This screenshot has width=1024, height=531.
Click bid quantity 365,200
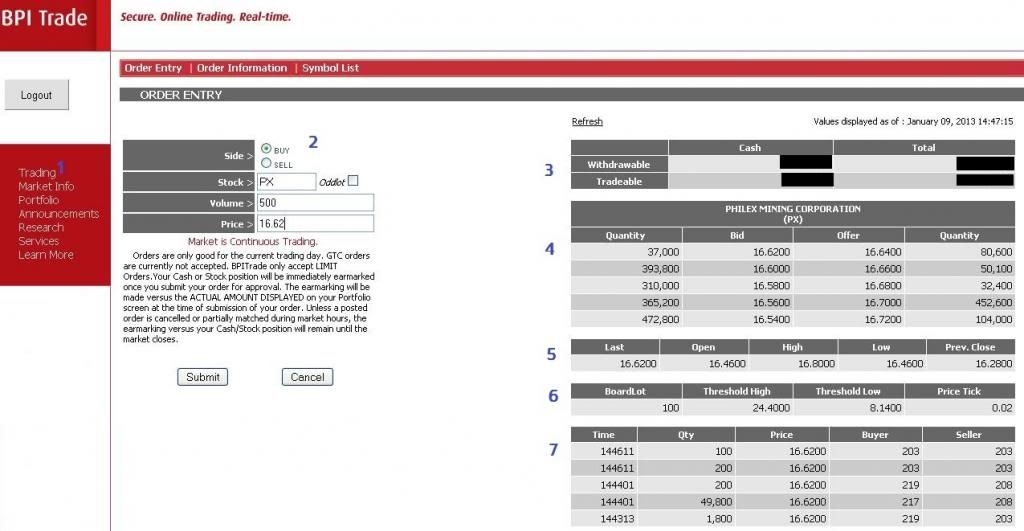coord(660,302)
